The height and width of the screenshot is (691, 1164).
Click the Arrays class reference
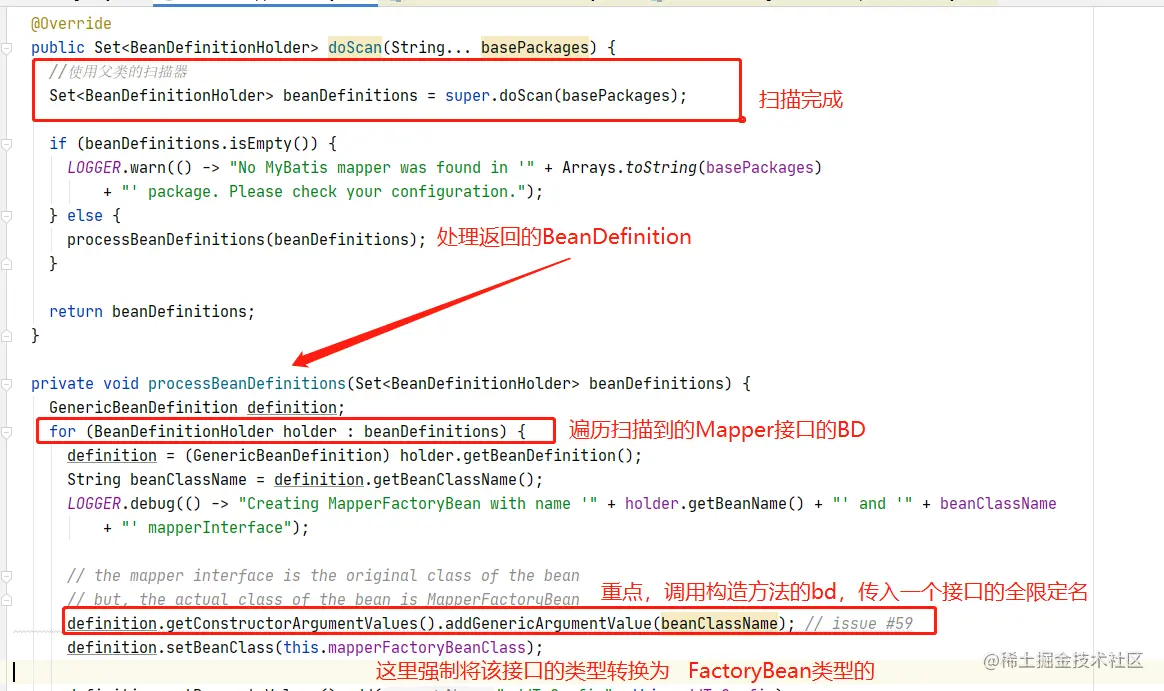[x=589, y=168]
